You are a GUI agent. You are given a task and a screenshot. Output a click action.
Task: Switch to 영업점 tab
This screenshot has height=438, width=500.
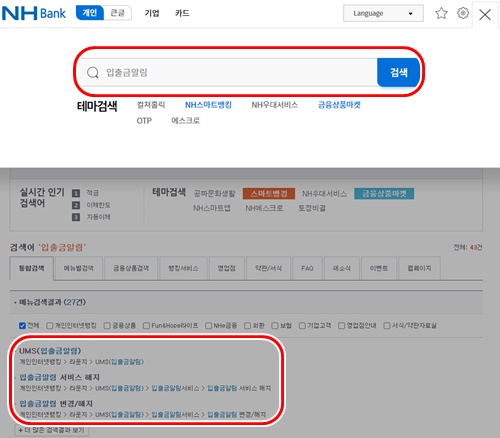(227, 268)
